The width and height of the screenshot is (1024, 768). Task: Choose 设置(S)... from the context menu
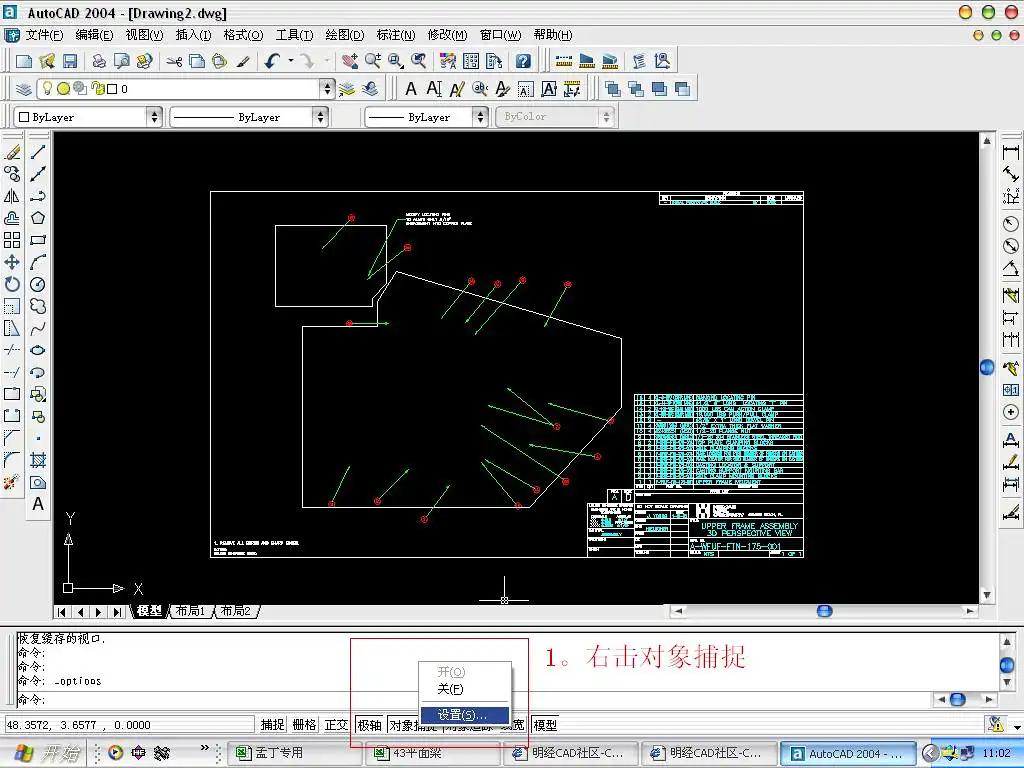[x=464, y=715]
